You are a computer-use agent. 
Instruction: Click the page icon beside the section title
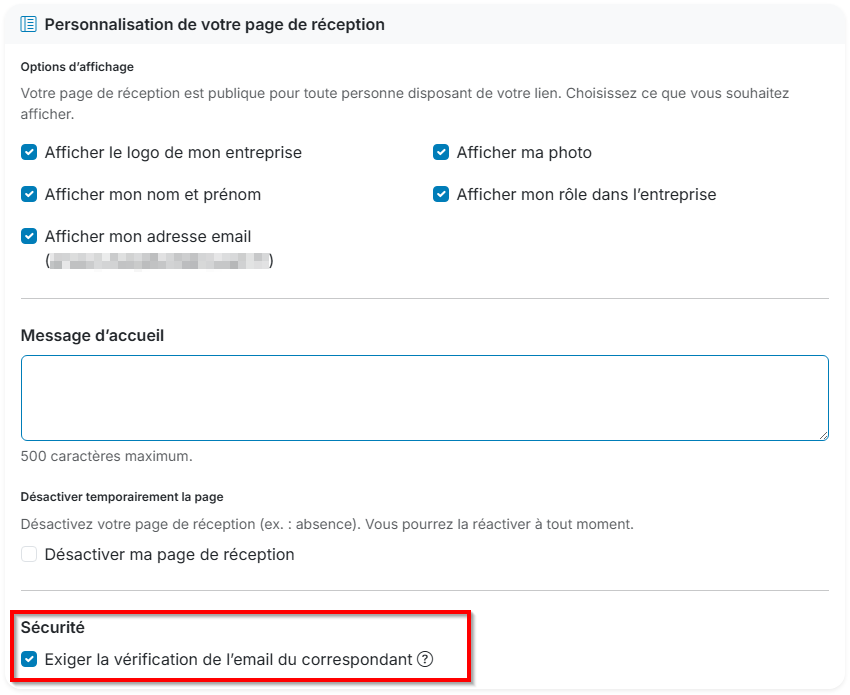coord(28,24)
